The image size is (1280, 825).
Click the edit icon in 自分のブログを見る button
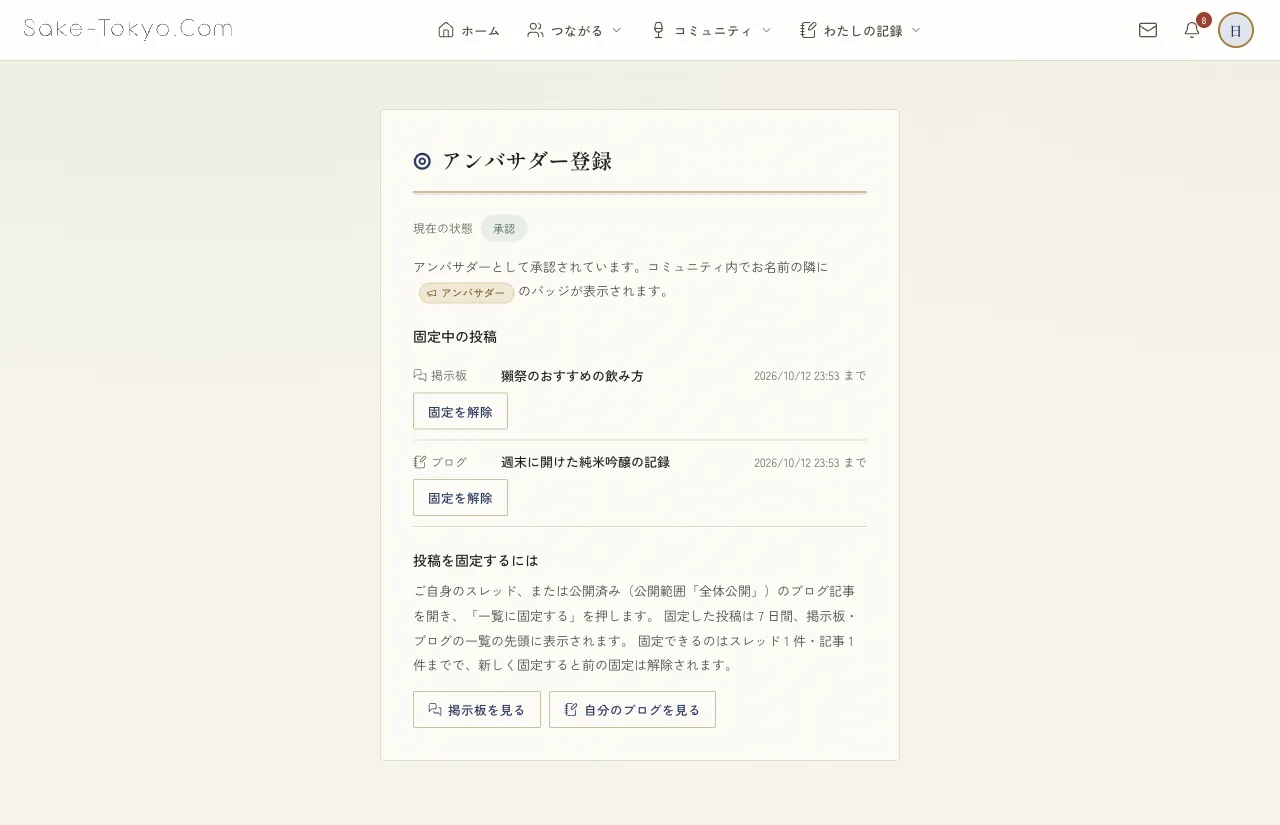point(571,710)
